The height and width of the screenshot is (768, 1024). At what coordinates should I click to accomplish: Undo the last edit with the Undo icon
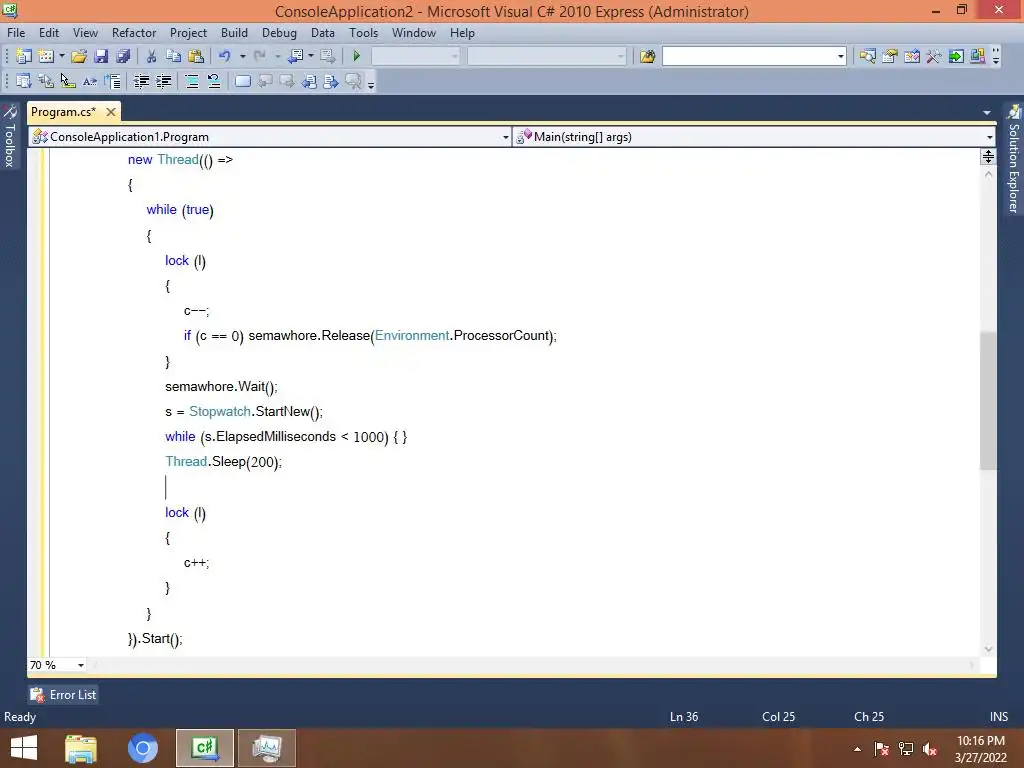coord(225,56)
